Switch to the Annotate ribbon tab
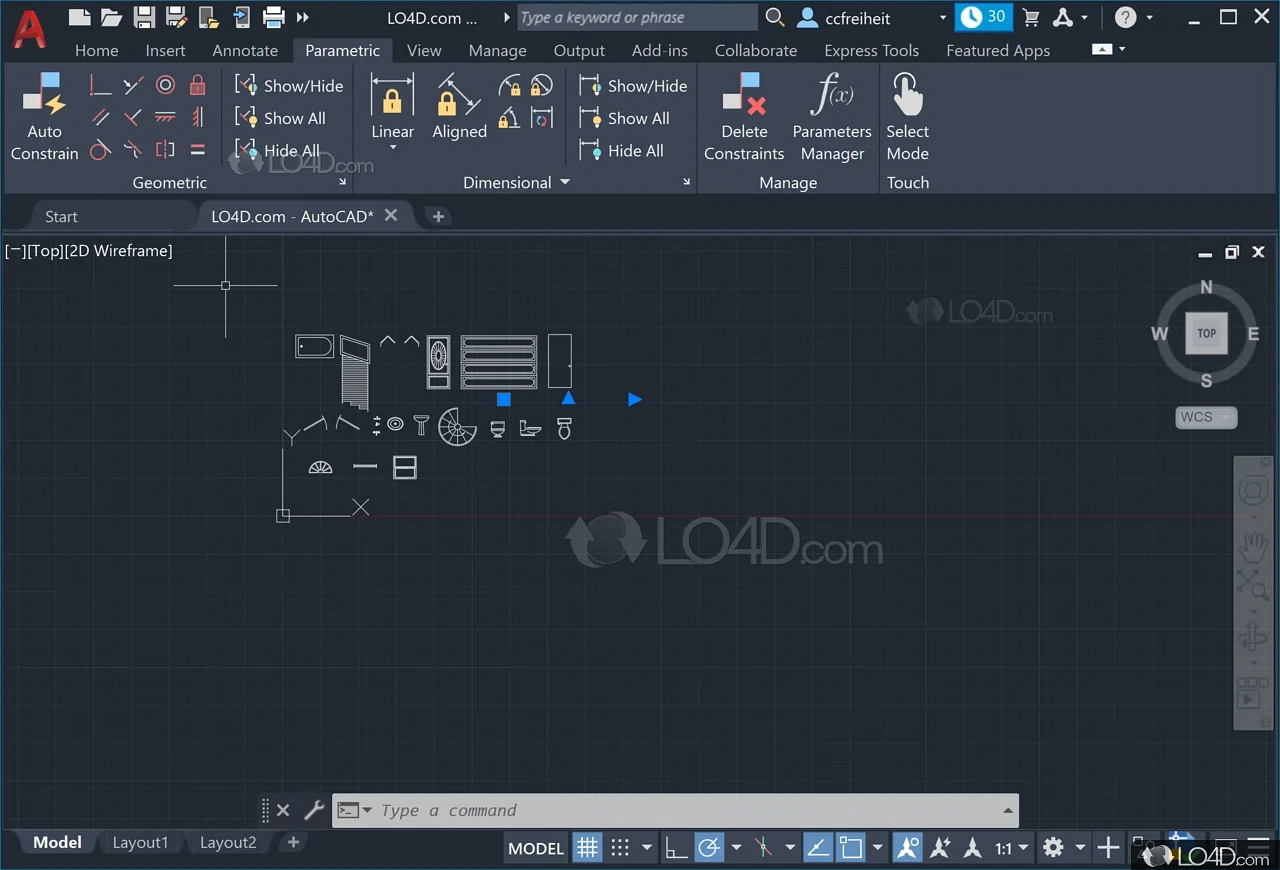Viewport: 1280px width, 870px height. (x=245, y=50)
